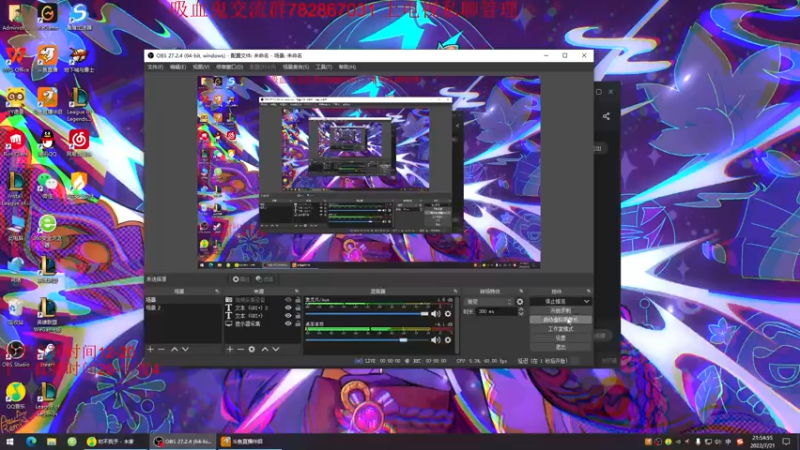Mute the 麦克风/Aux audio channel
The height and width of the screenshot is (450, 800).
click(436, 314)
